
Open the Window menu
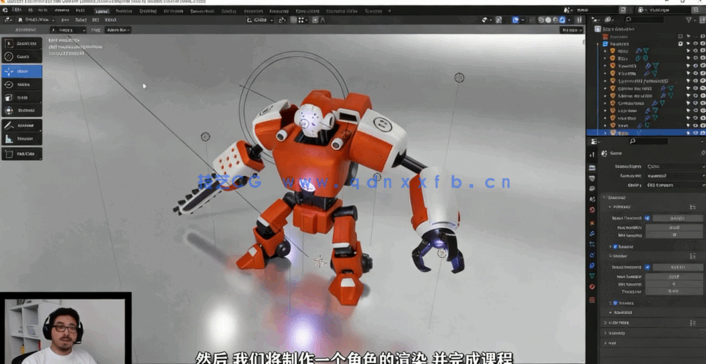pos(62,10)
